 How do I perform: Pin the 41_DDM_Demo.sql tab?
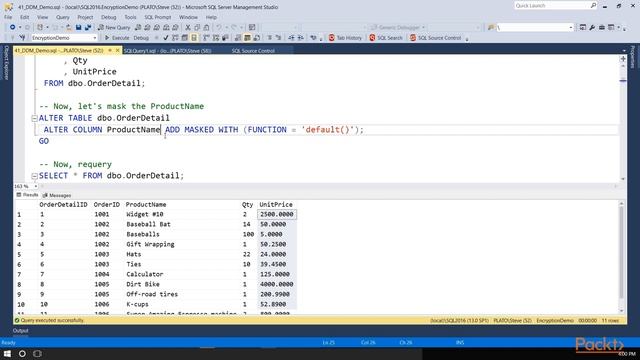pos(110,50)
